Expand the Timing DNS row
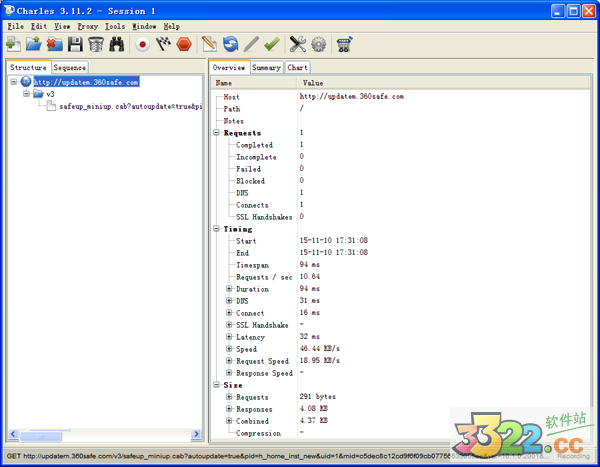600x467 pixels. click(229, 300)
